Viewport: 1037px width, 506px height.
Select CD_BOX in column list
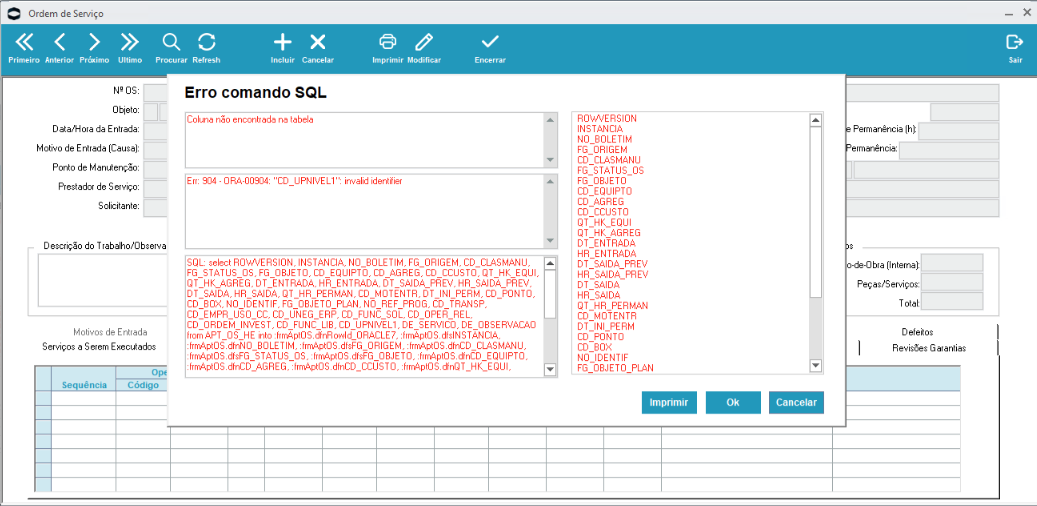click(595, 347)
